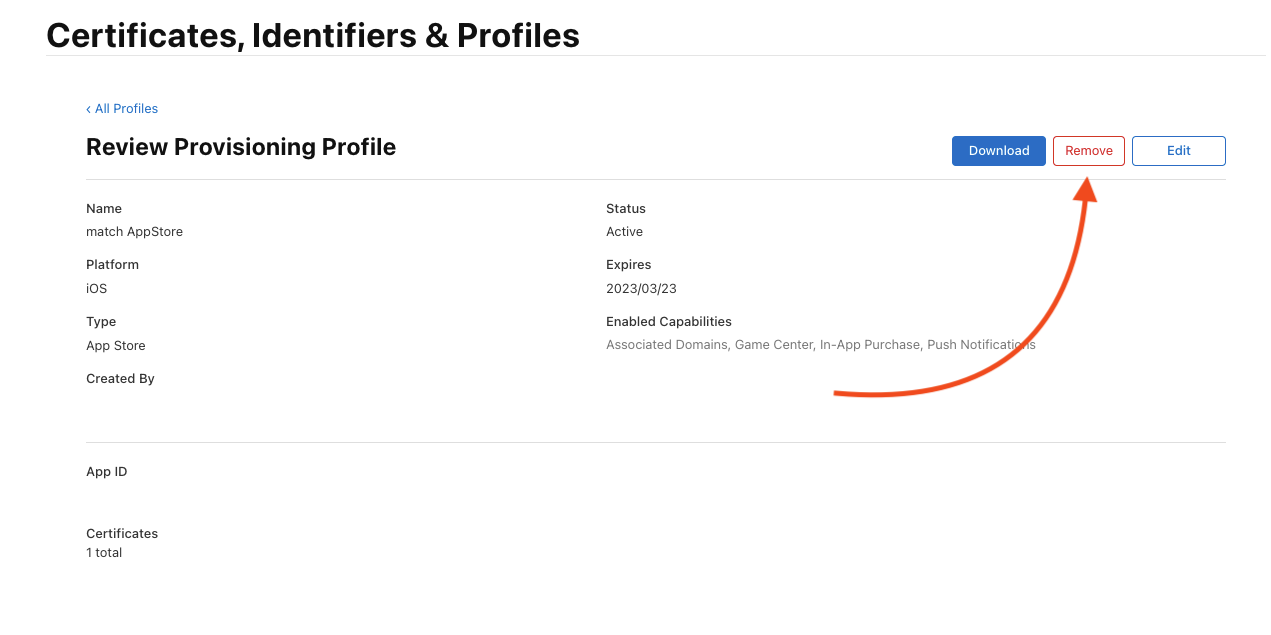
Task: Click the Certificates count showing 1 total
Action: pos(103,552)
